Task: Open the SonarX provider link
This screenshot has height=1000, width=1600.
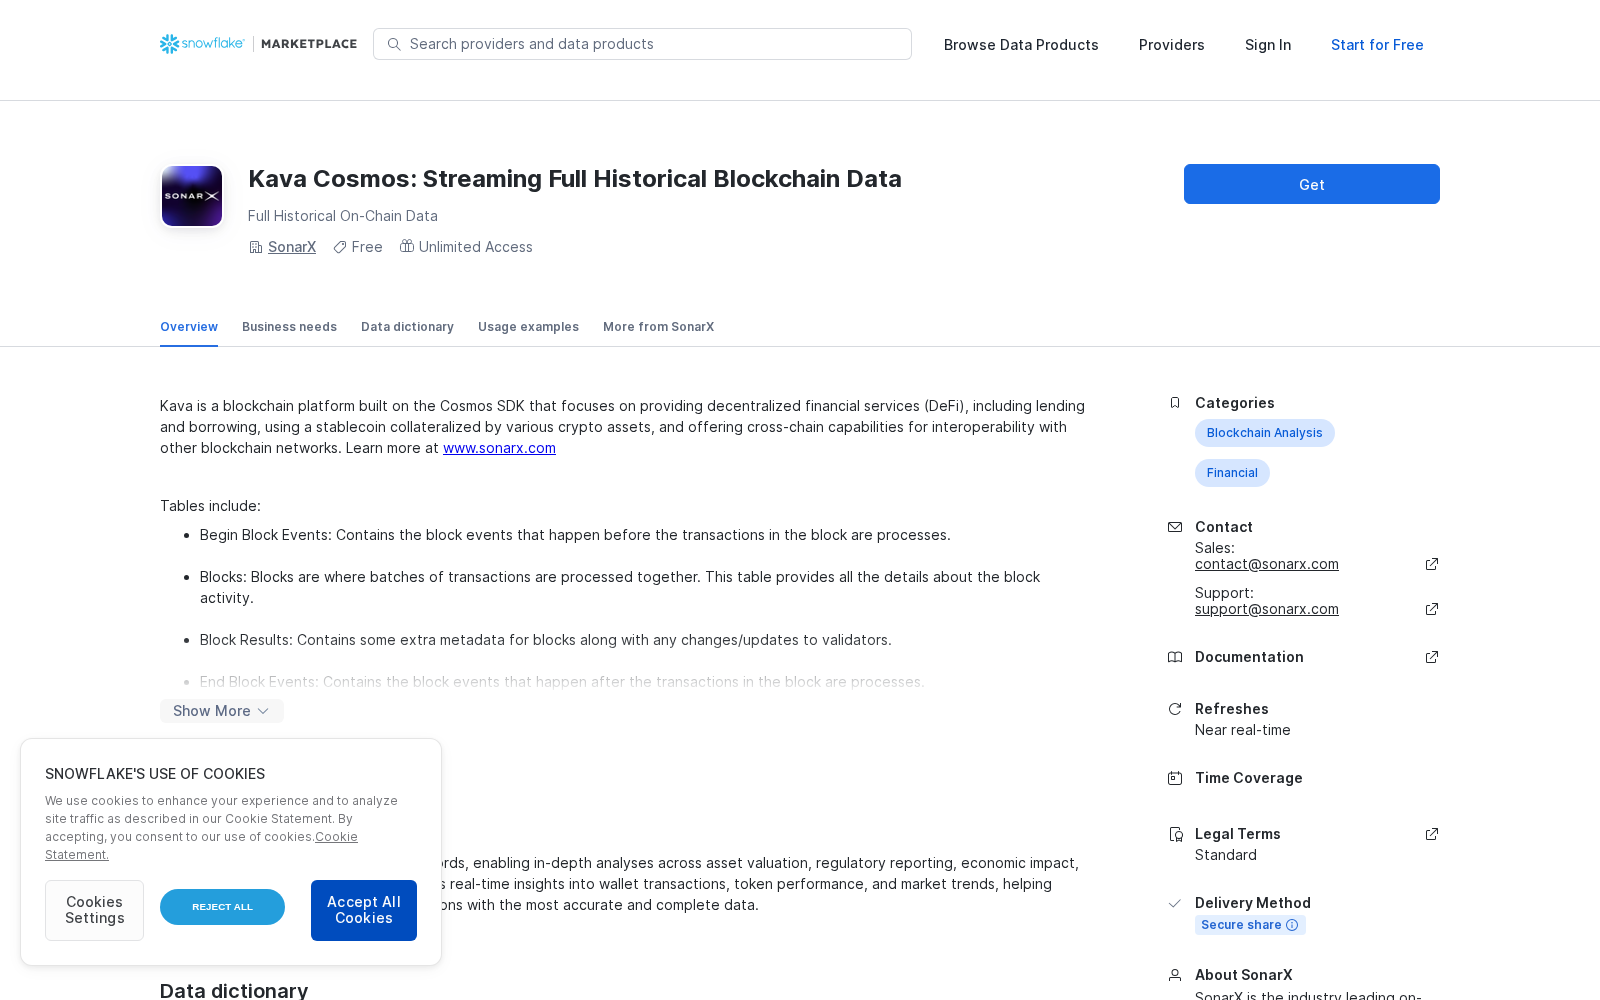Action: point(292,247)
